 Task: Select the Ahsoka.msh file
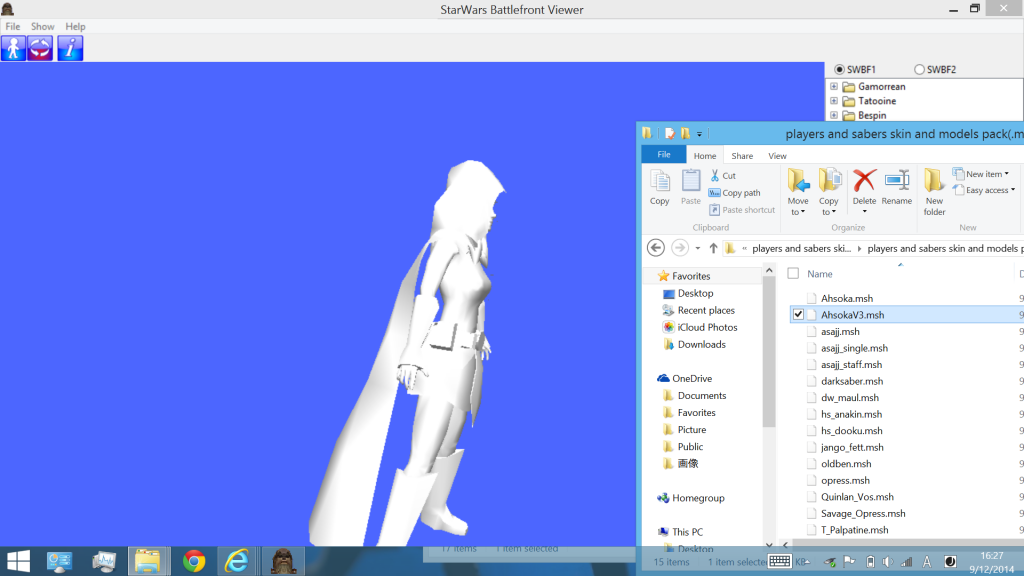pos(847,298)
